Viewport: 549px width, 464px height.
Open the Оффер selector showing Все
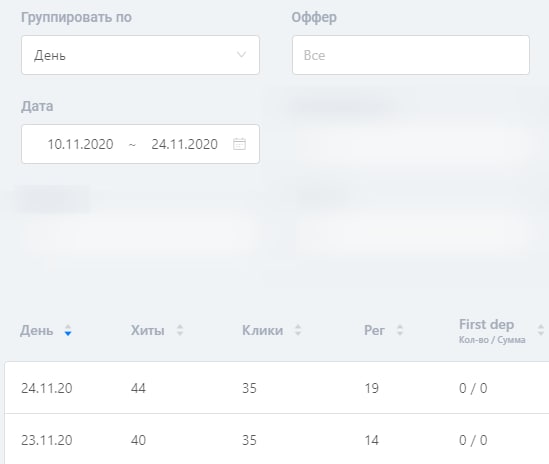tap(411, 55)
